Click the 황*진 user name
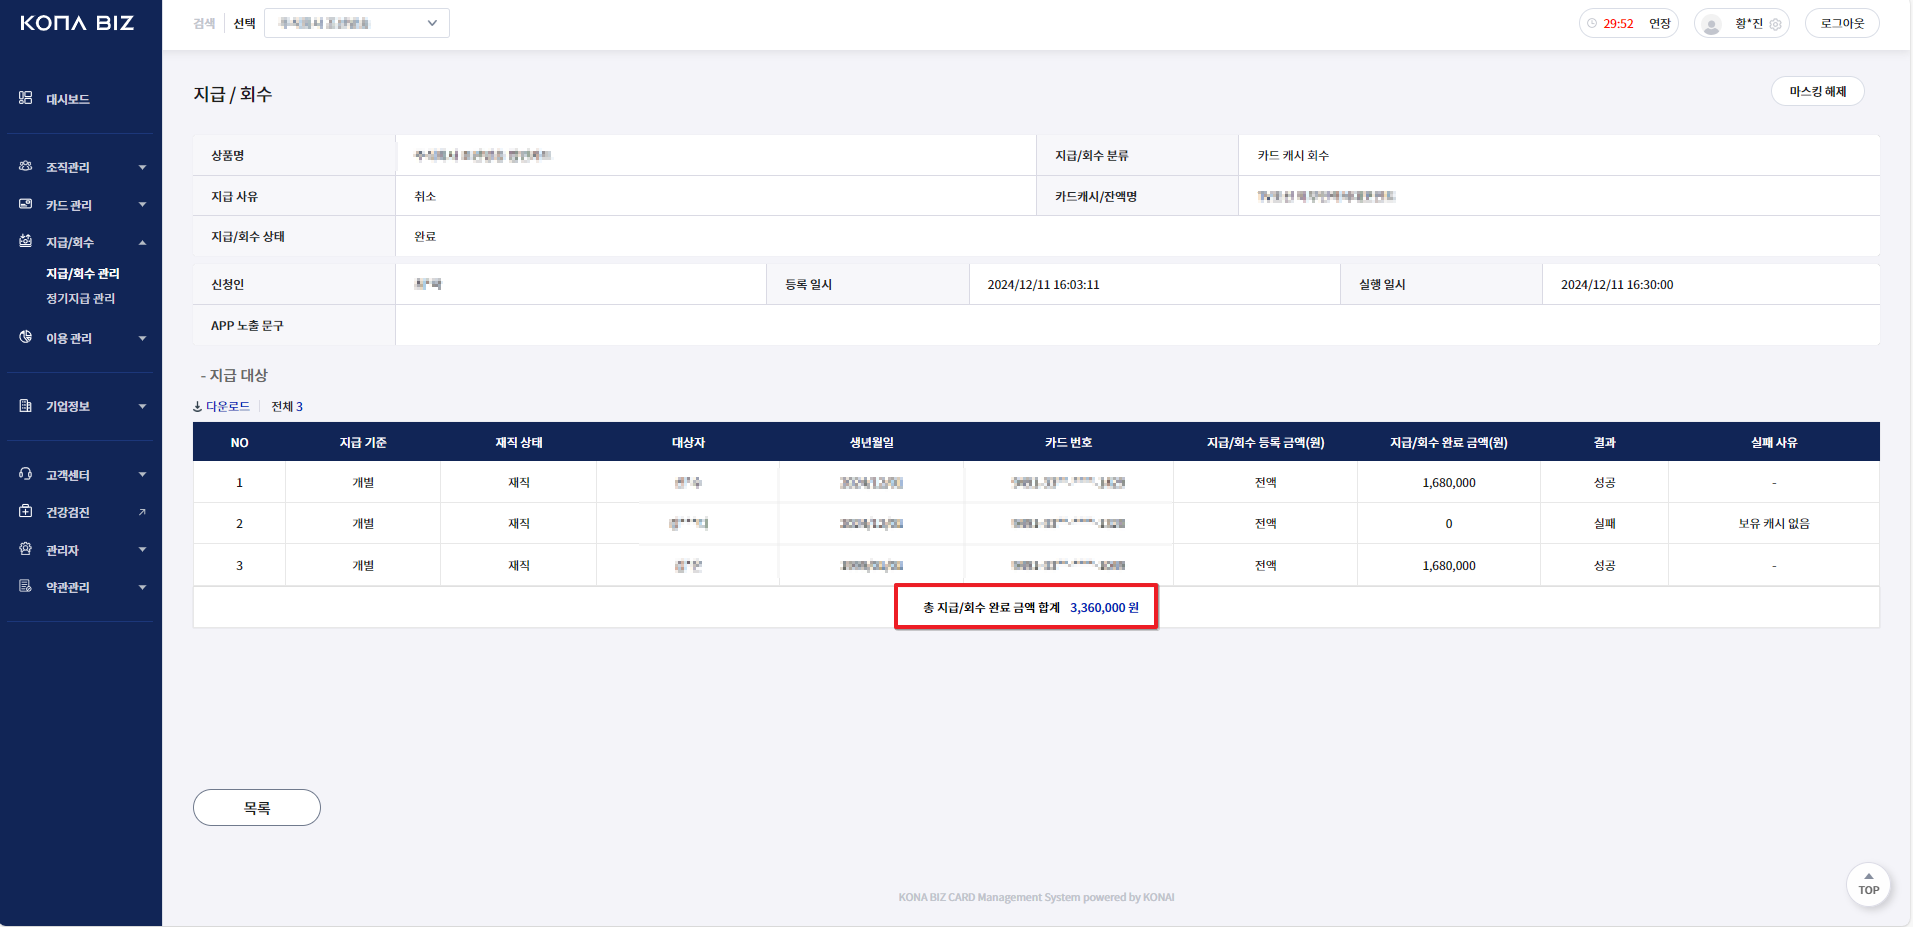 point(1749,23)
